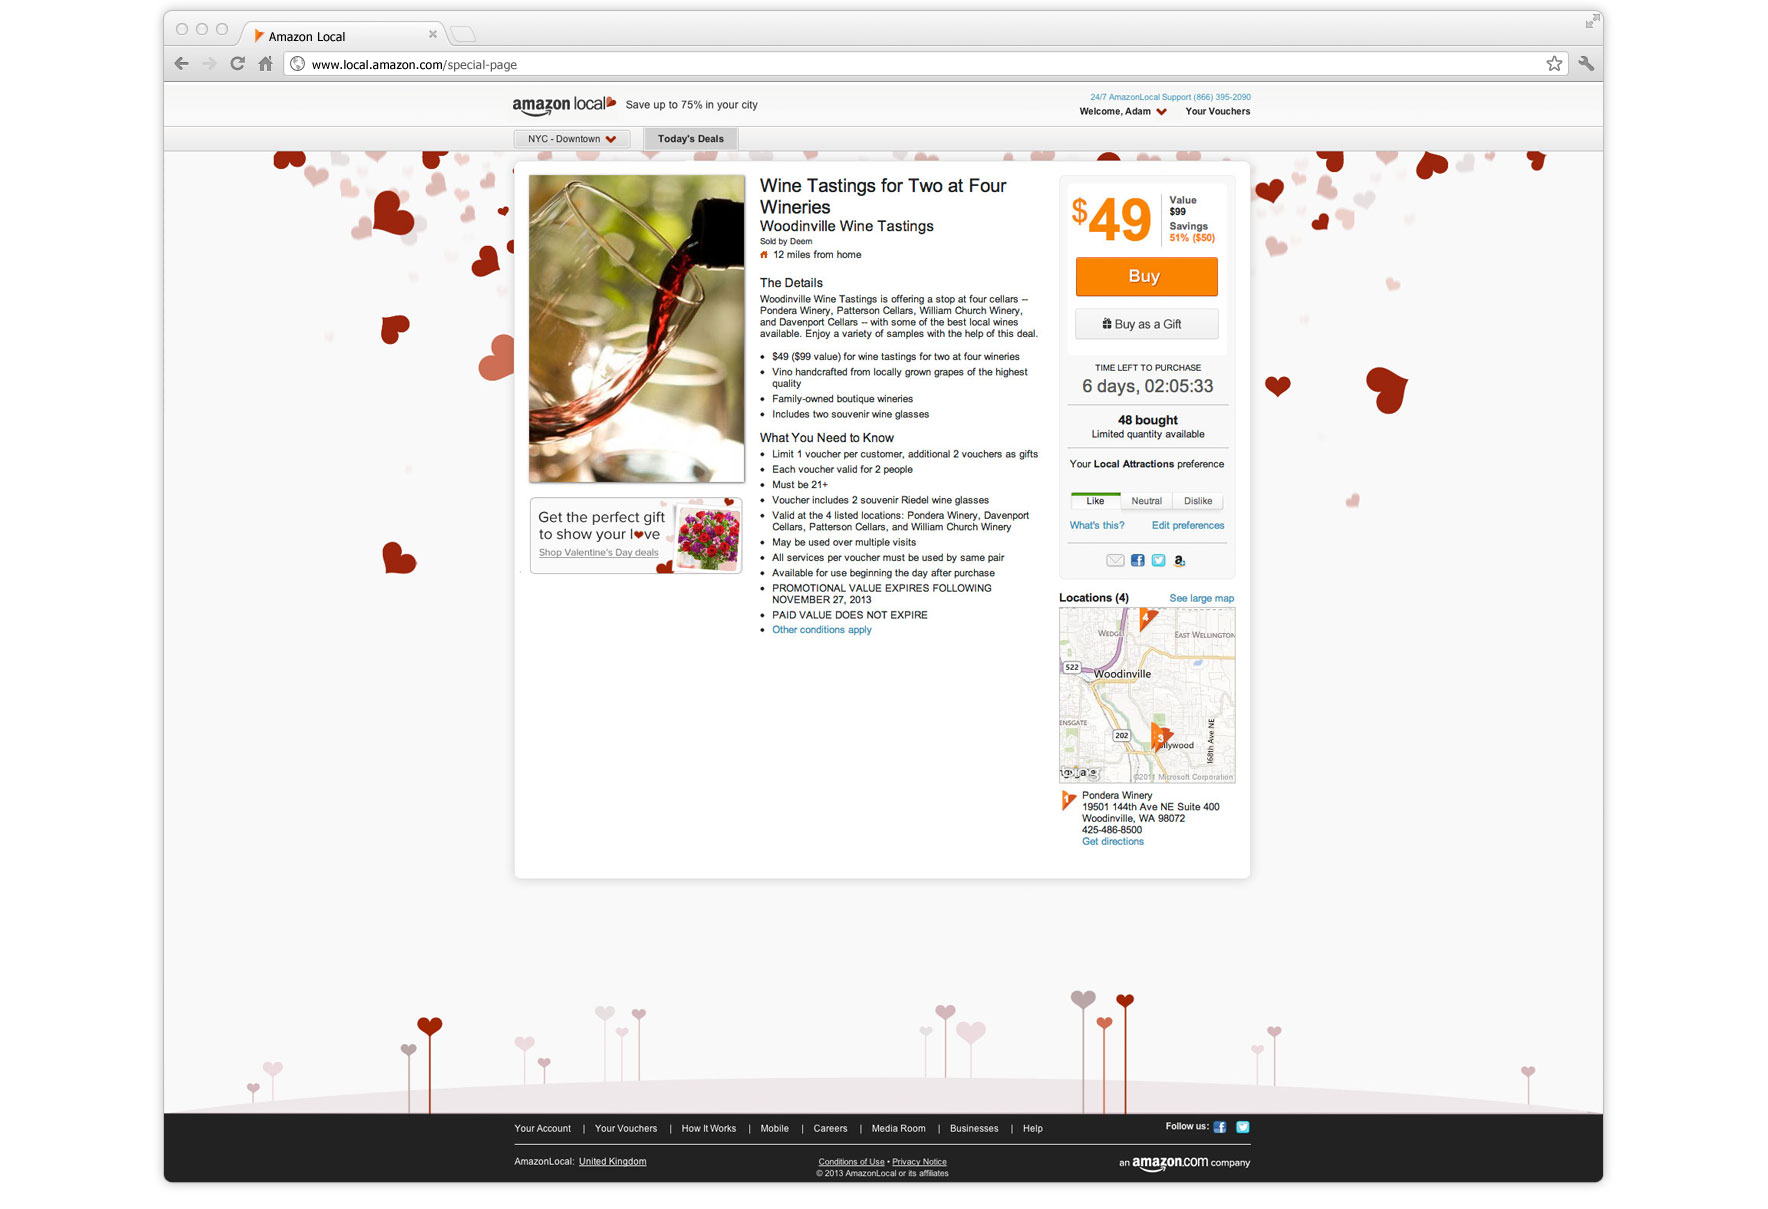Open the NYC - Downtown city dropdown
1768x1209 pixels.
572,139
